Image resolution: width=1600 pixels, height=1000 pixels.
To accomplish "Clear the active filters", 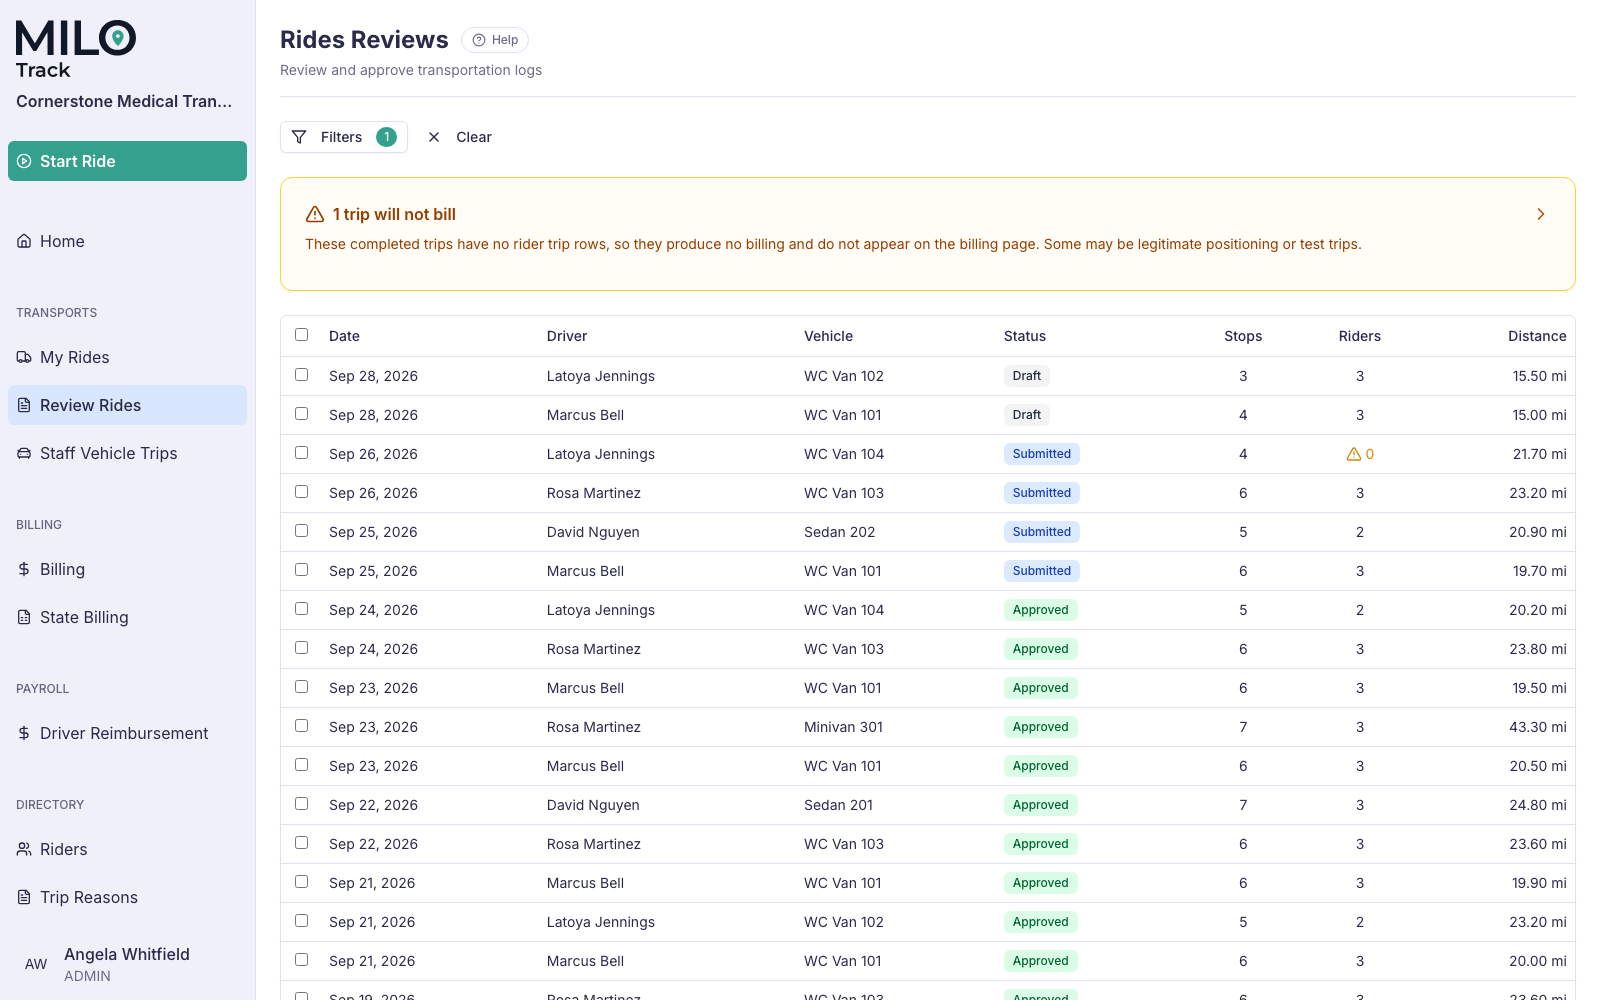I will pyautogui.click(x=460, y=137).
